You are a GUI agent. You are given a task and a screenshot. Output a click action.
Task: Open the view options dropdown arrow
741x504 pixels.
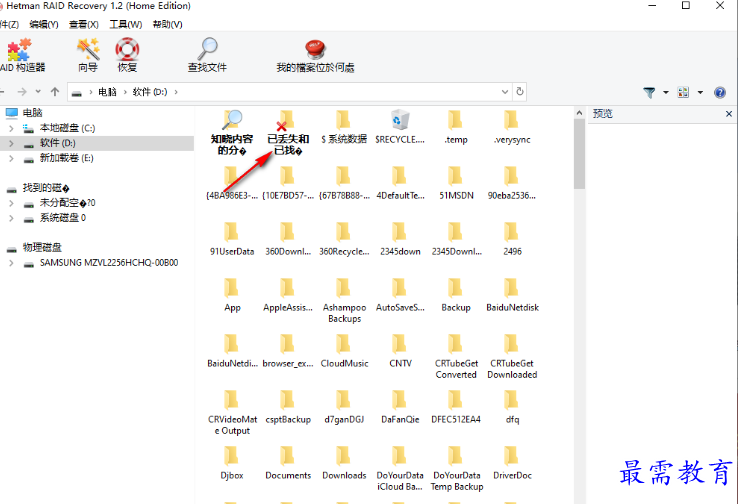click(x=700, y=92)
